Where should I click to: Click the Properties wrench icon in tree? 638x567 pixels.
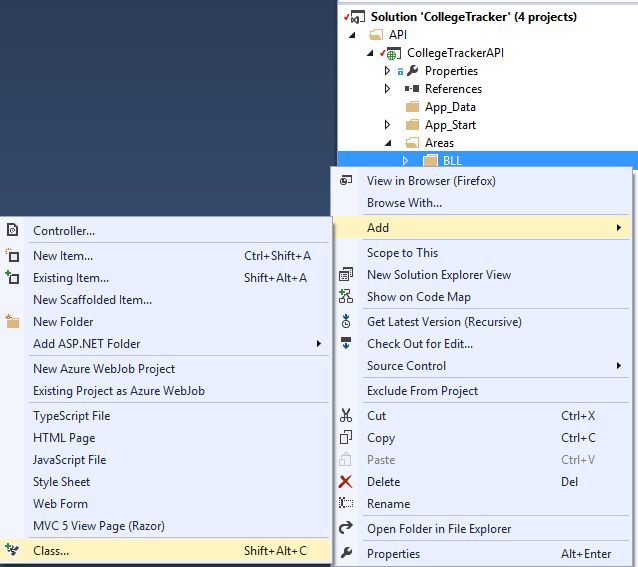pos(412,71)
